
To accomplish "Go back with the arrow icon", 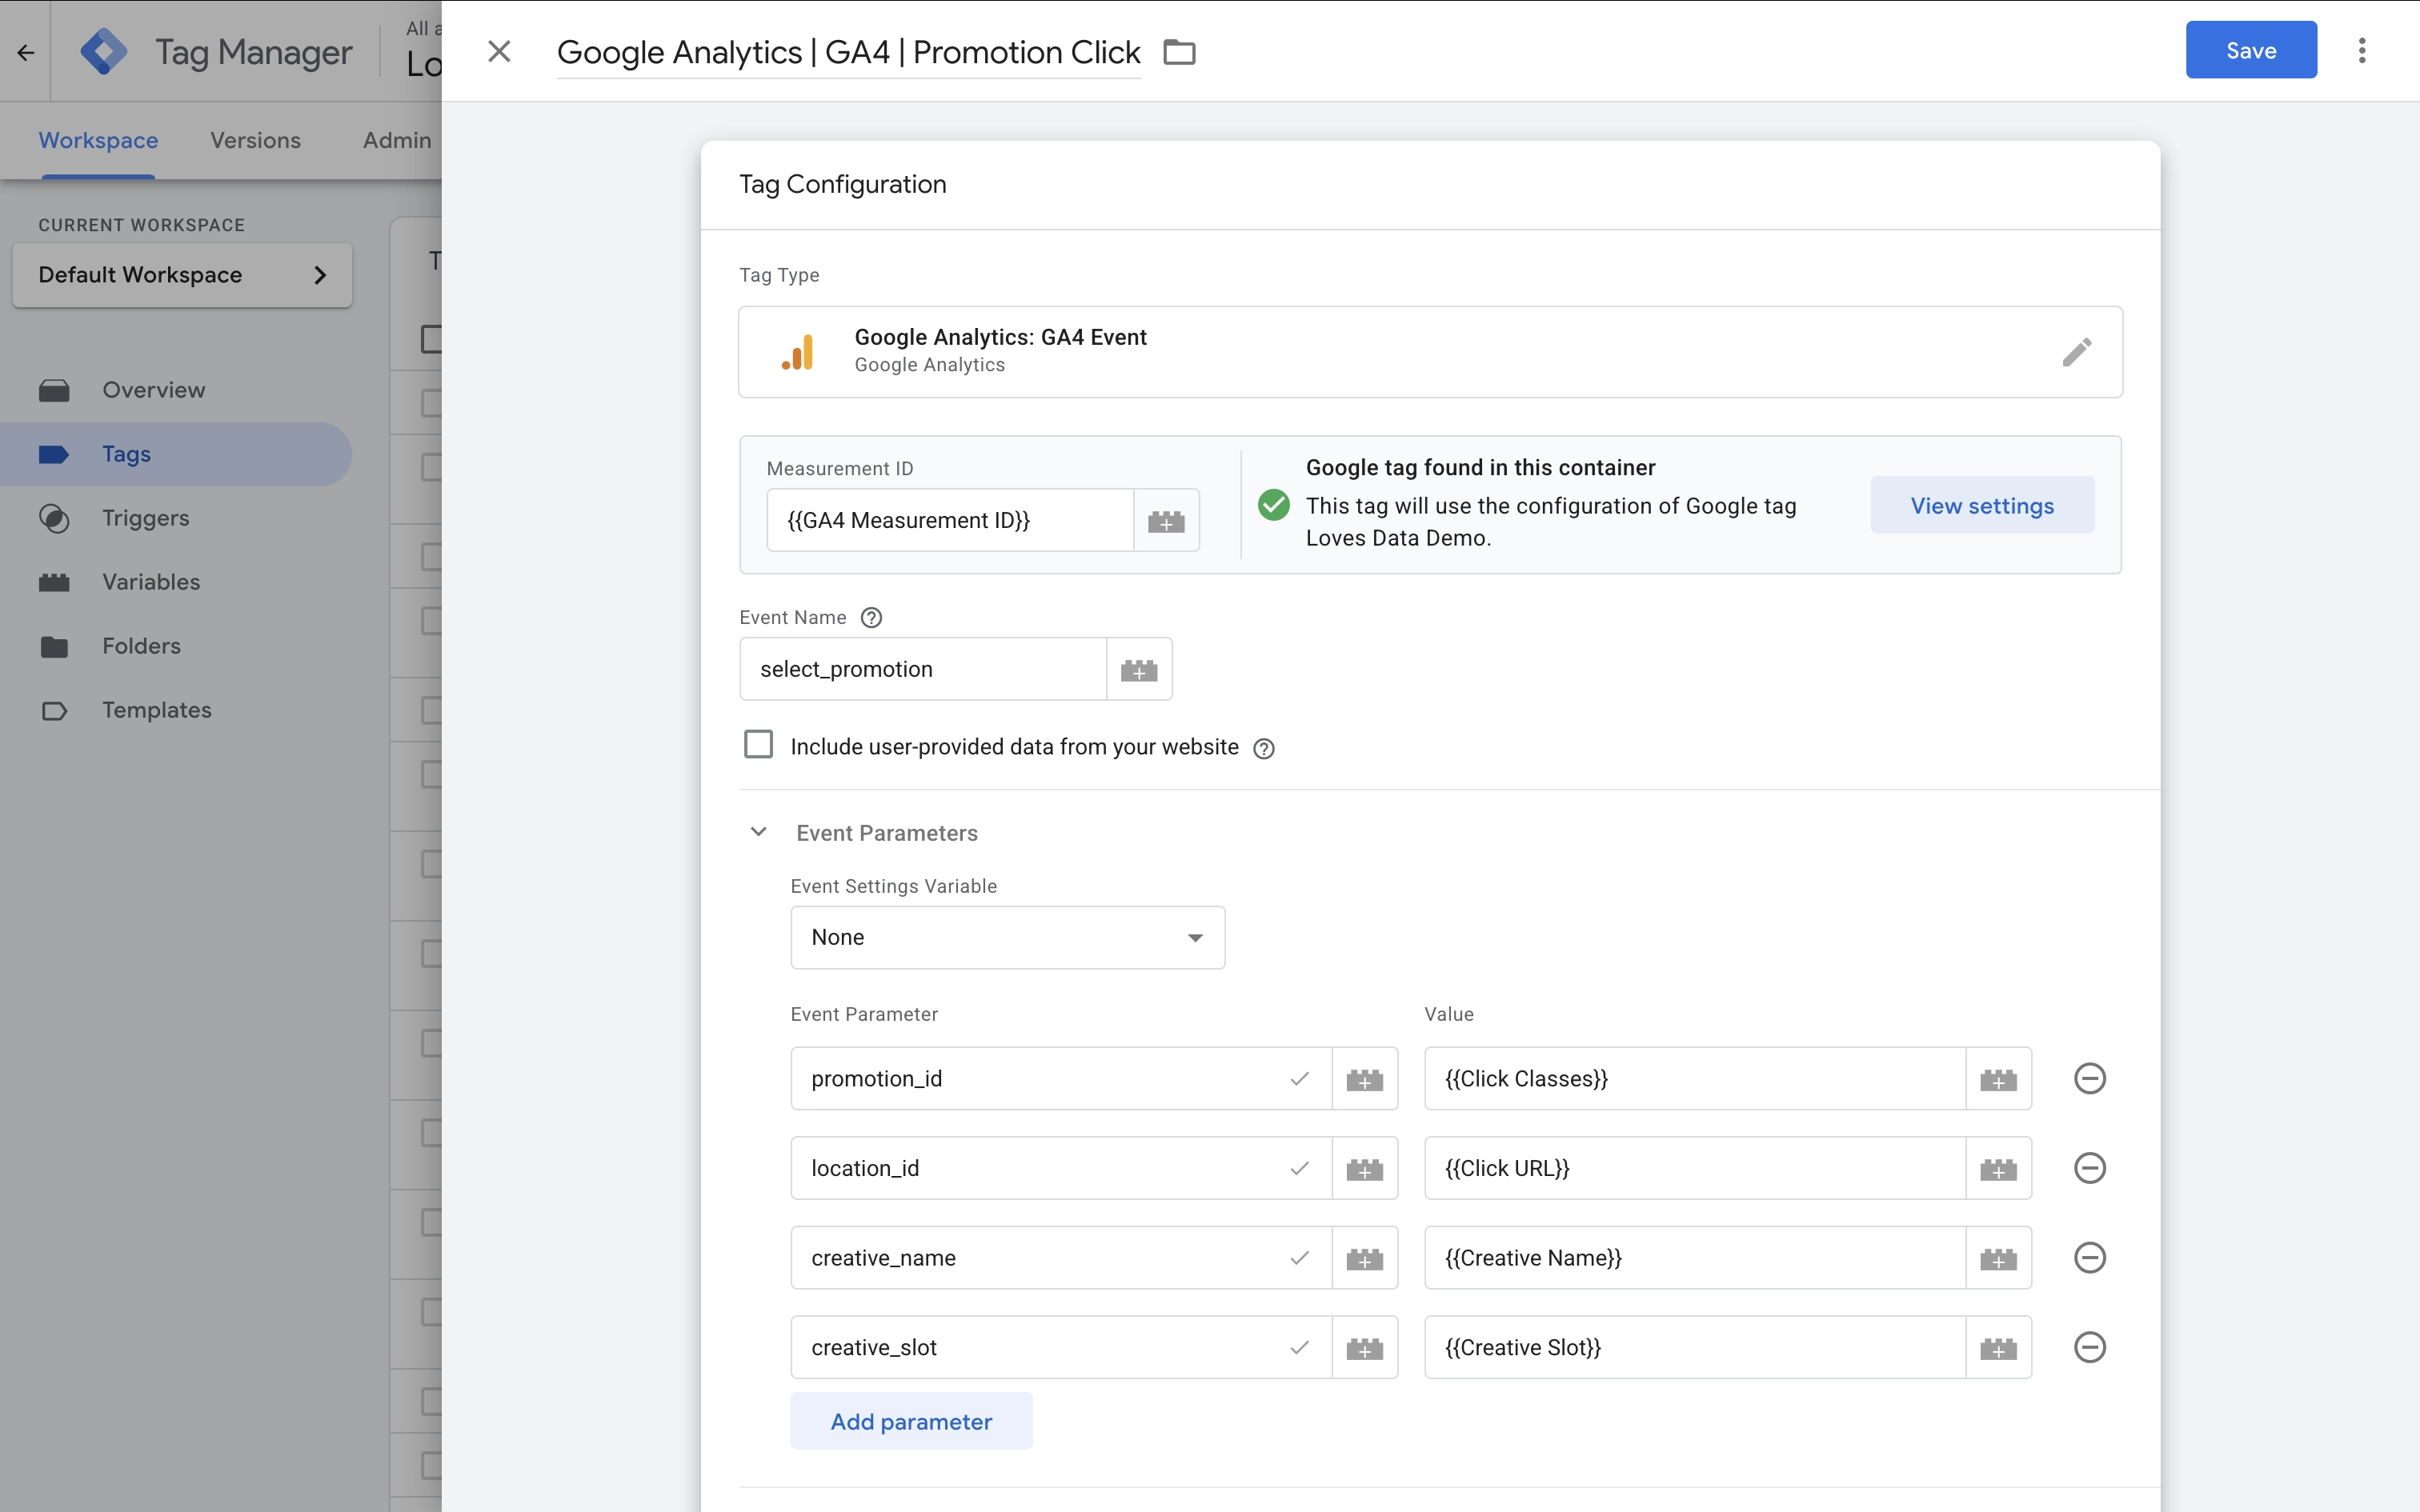I will click(x=25, y=52).
